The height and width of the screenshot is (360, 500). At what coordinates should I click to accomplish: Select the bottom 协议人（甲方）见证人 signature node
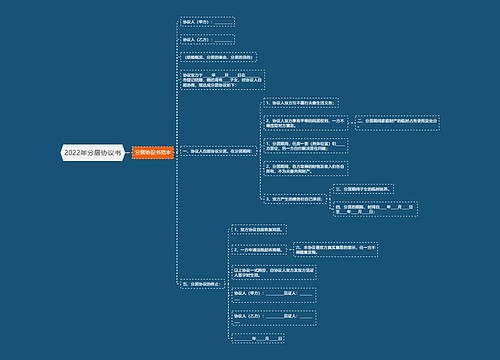(x=274, y=295)
